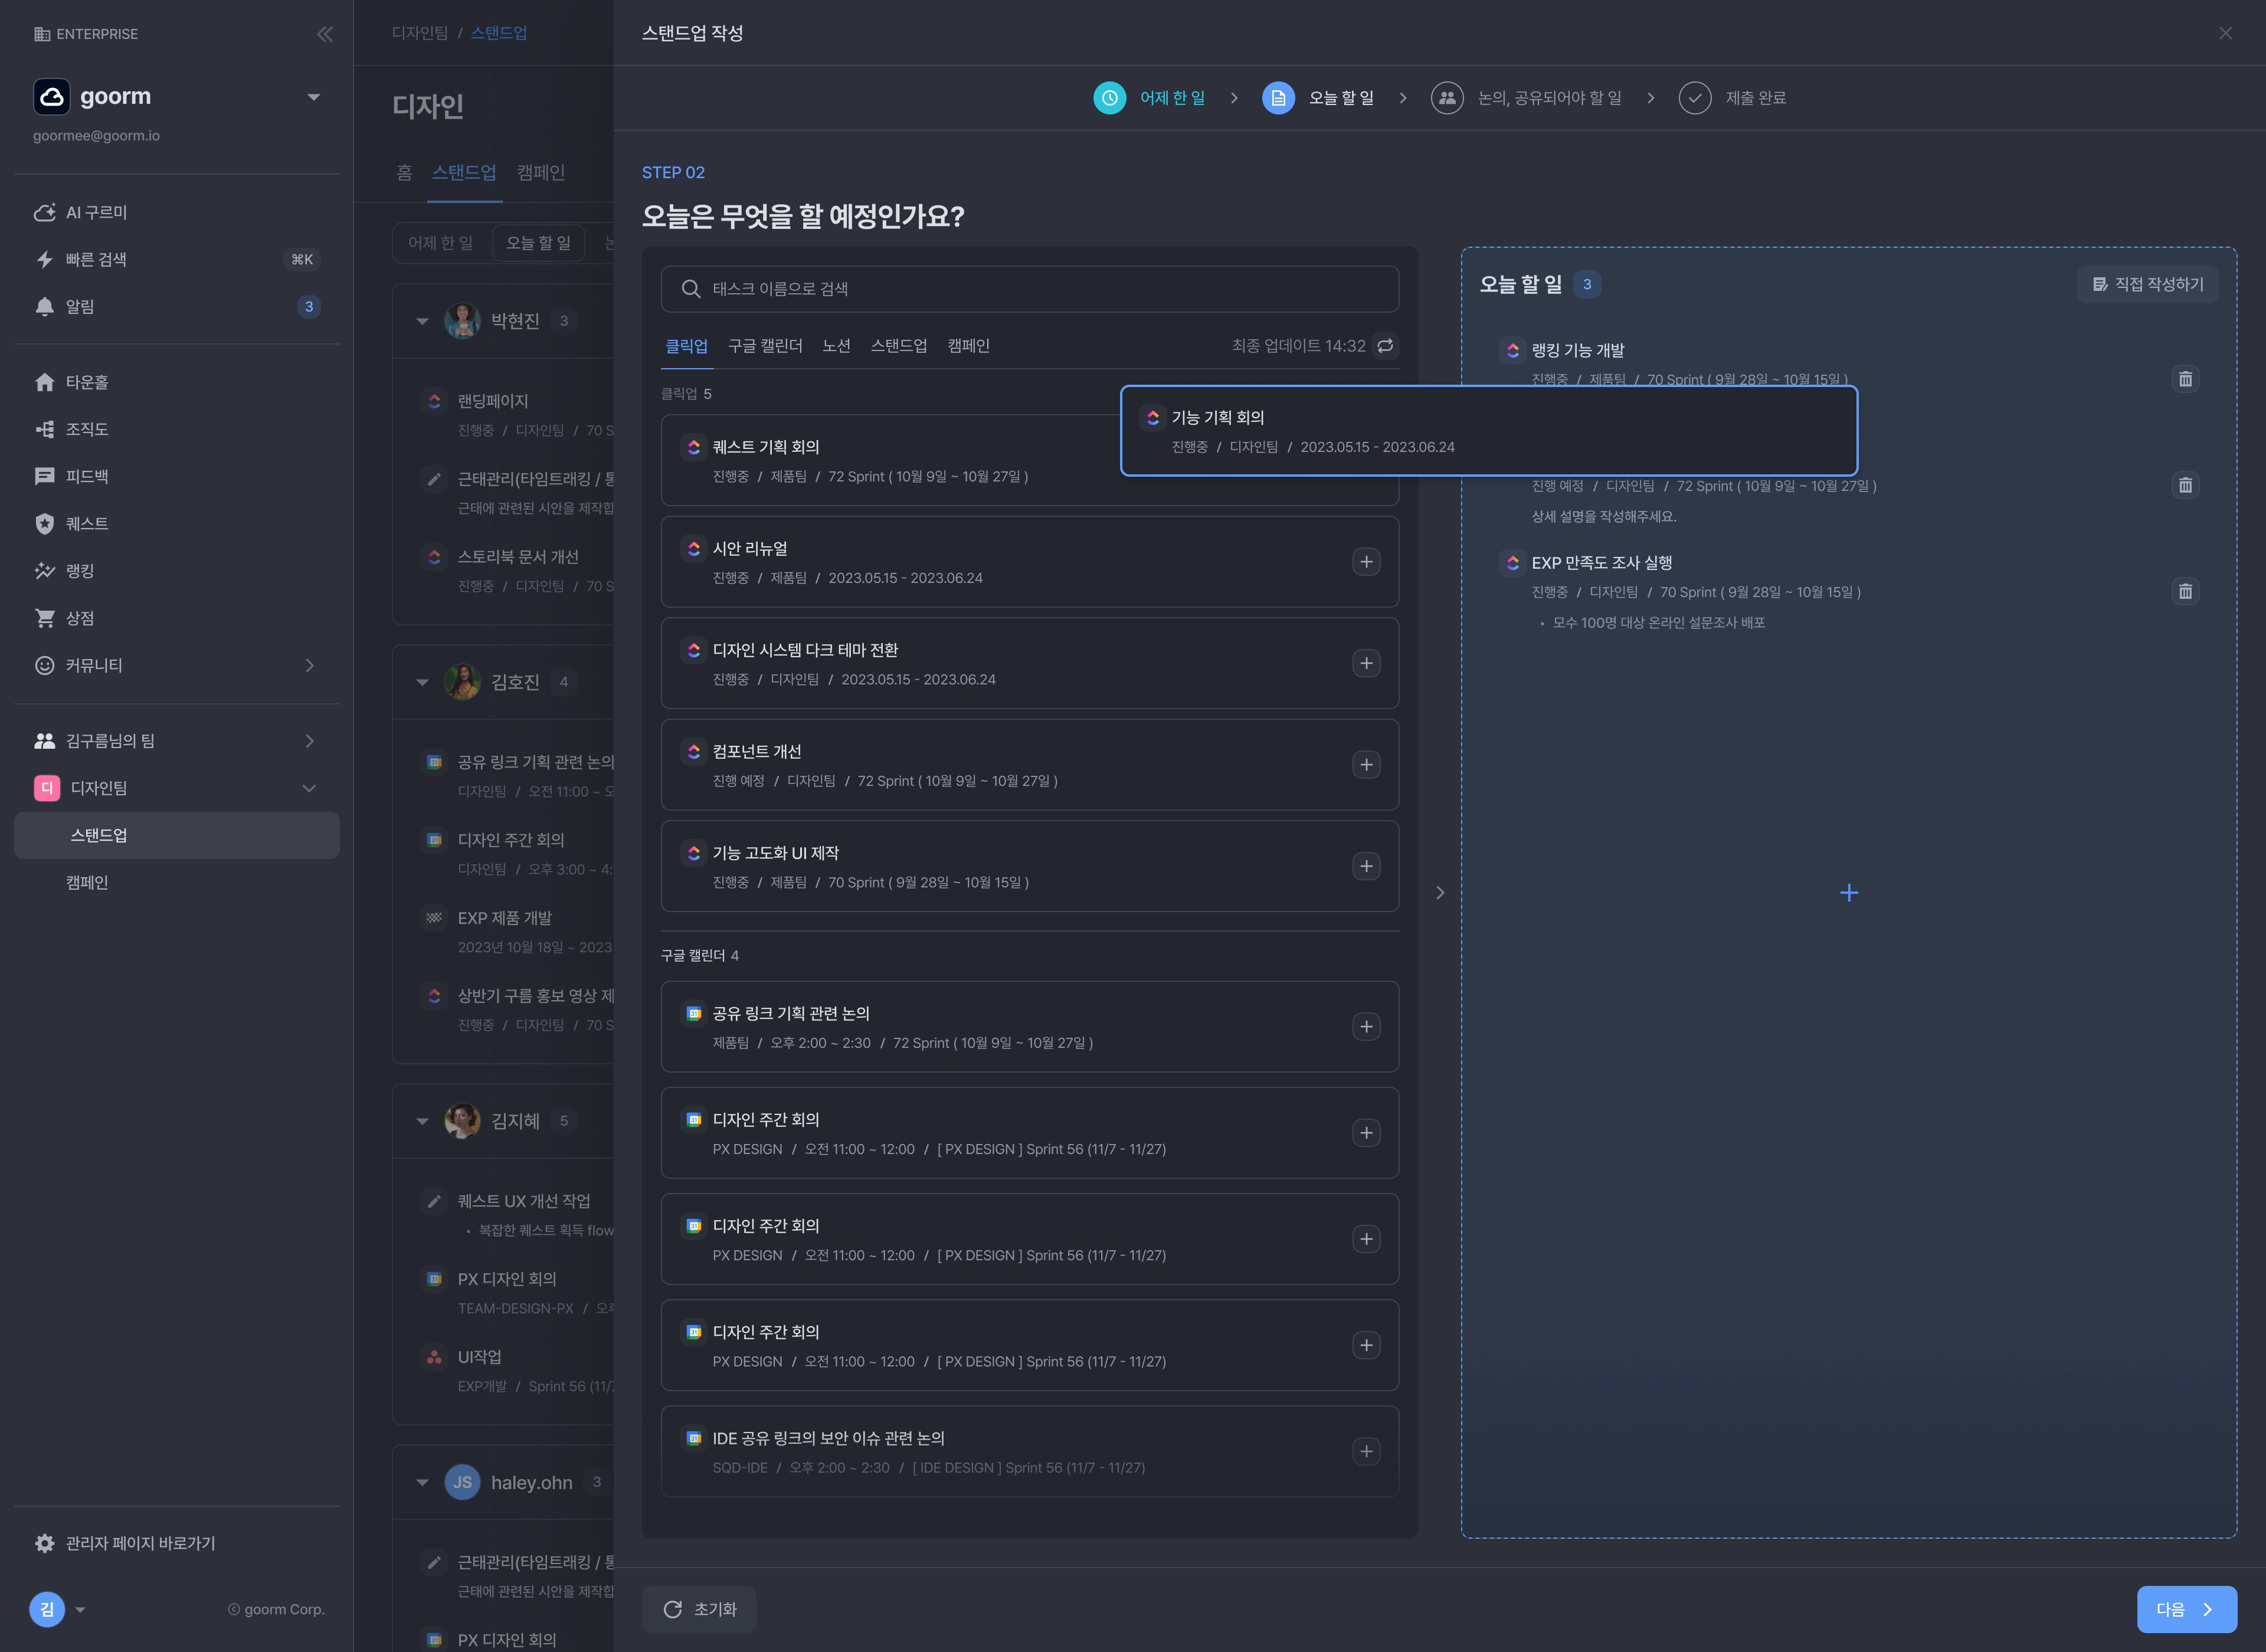The width and height of the screenshot is (2266, 1652).
Task: Add 시안 리뉴얼 task with plus icon
Action: (1366, 562)
